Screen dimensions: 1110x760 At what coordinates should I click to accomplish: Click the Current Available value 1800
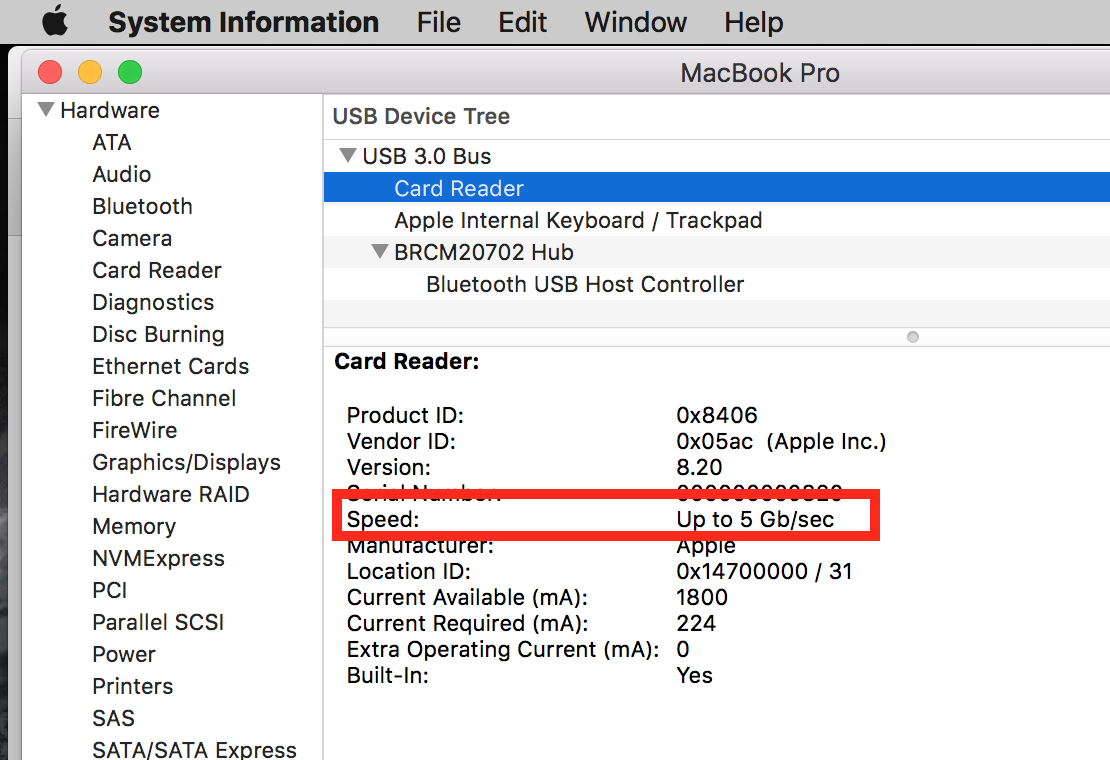(702, 597)
